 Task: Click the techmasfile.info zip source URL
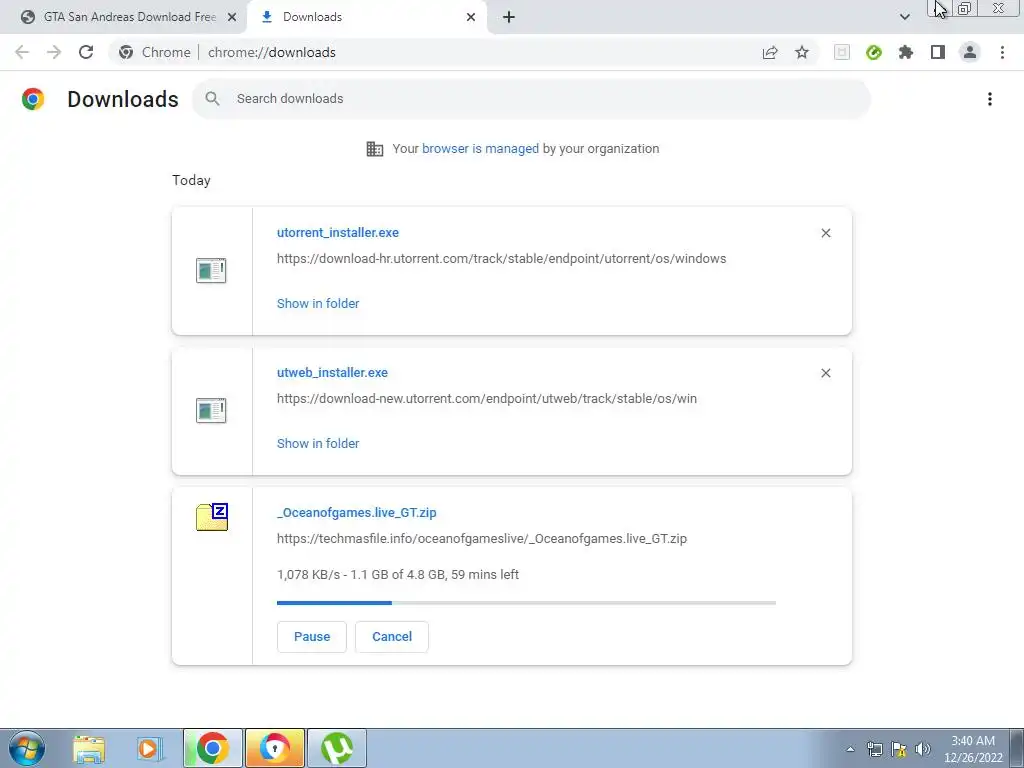(x=482, y=539)
